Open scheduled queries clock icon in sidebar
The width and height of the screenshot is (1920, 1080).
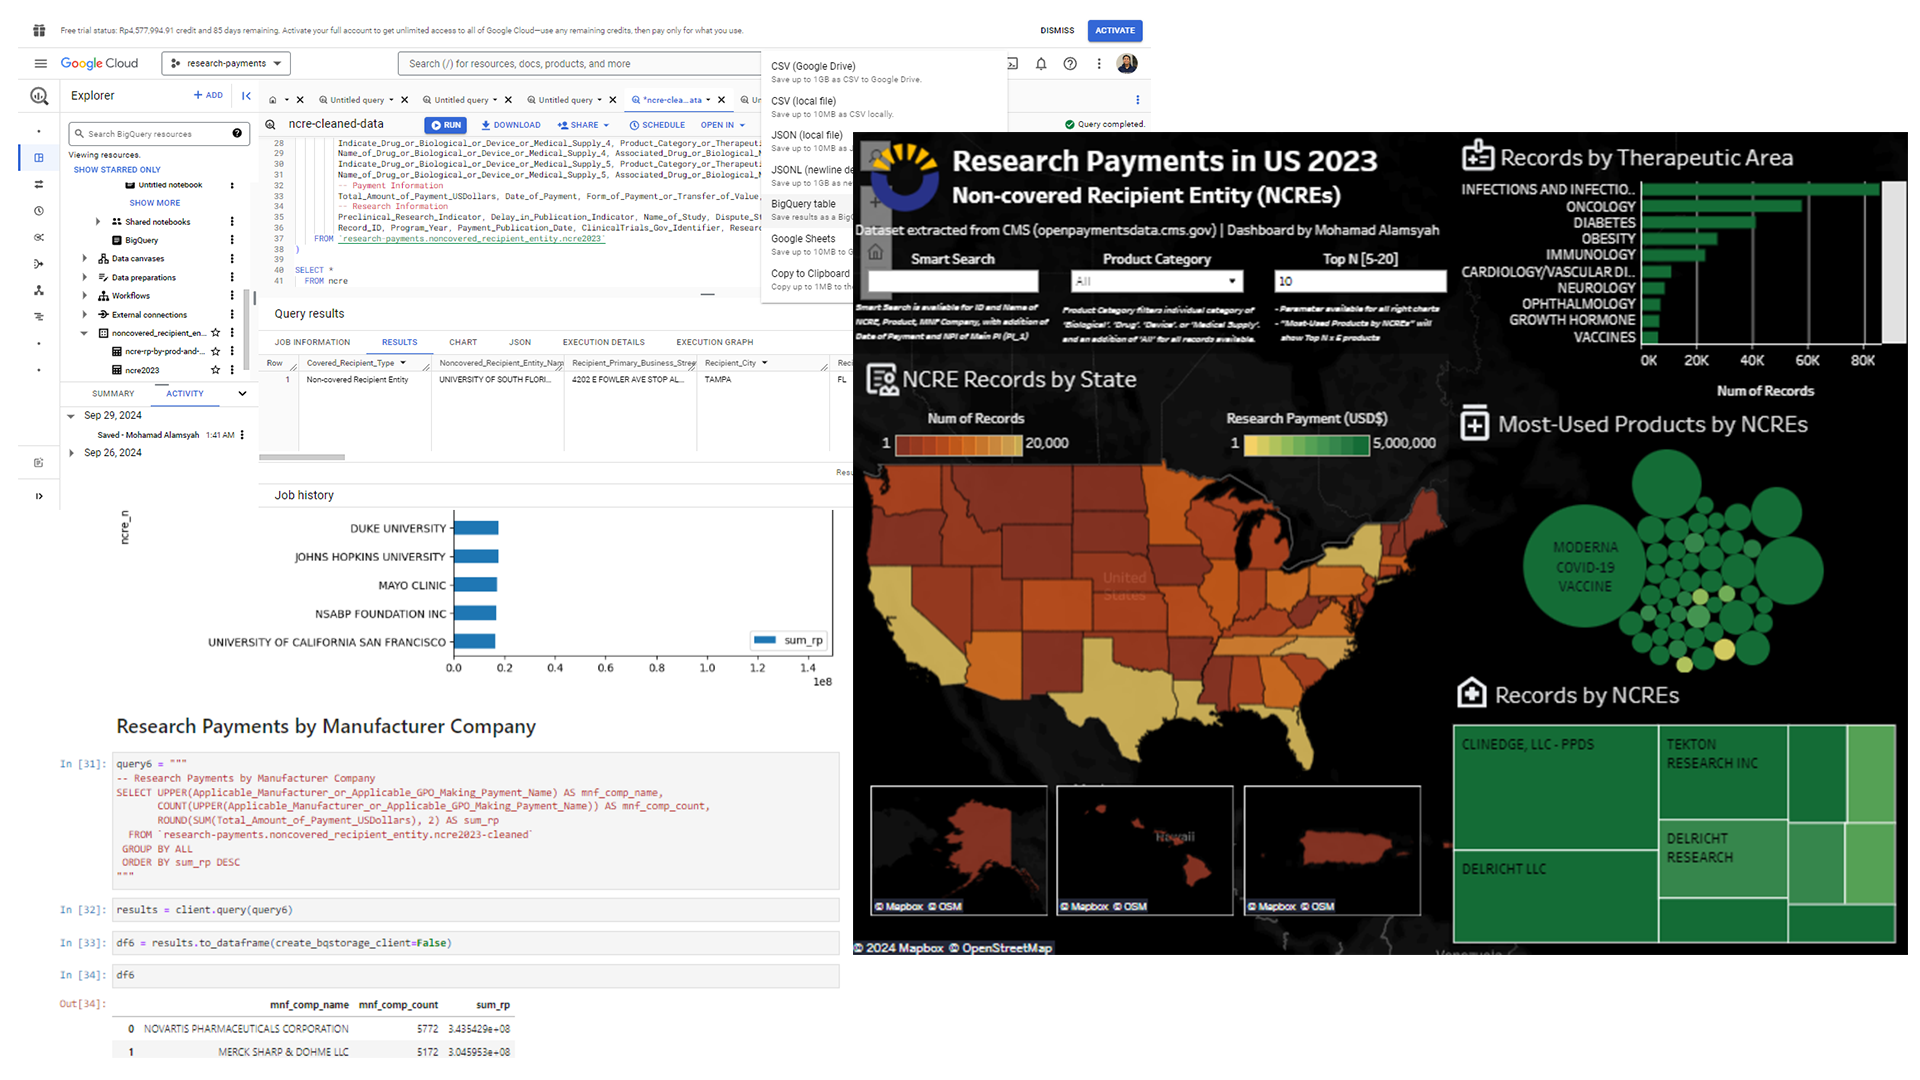[39, 211]
